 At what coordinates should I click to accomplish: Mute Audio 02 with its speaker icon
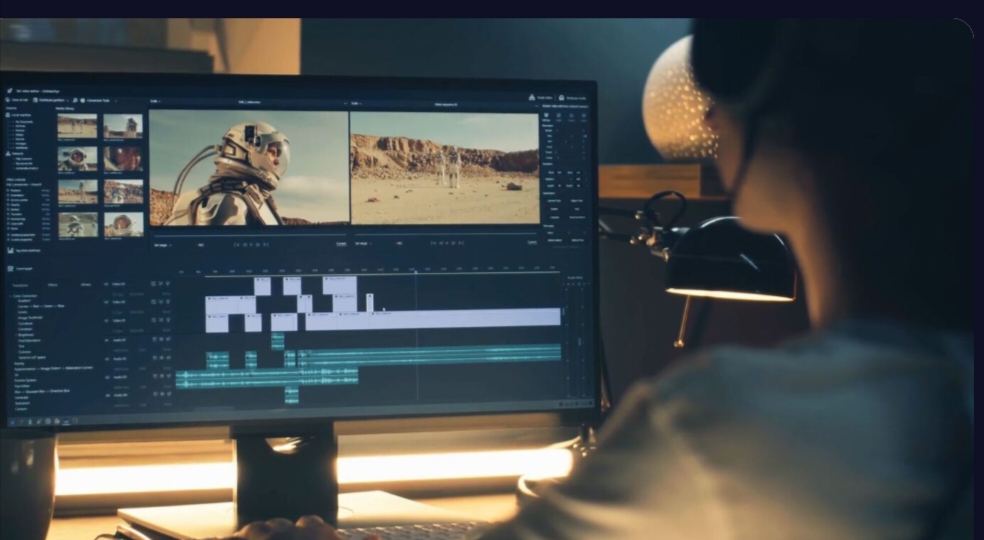(x=168, y=358)
